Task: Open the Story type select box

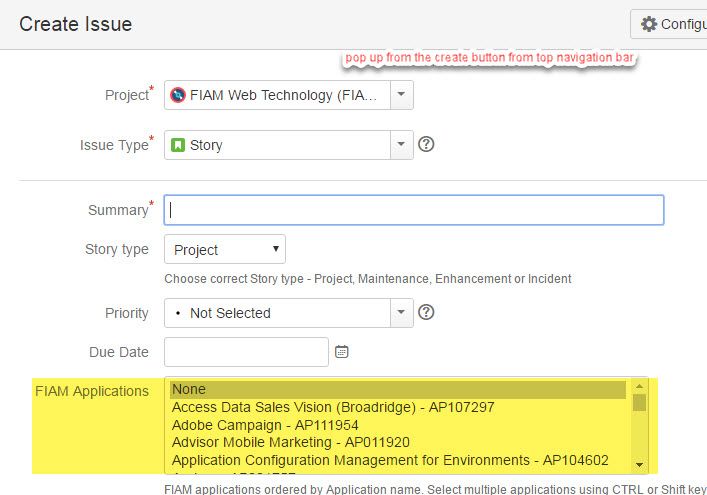Action: click(x=225, y=249)
